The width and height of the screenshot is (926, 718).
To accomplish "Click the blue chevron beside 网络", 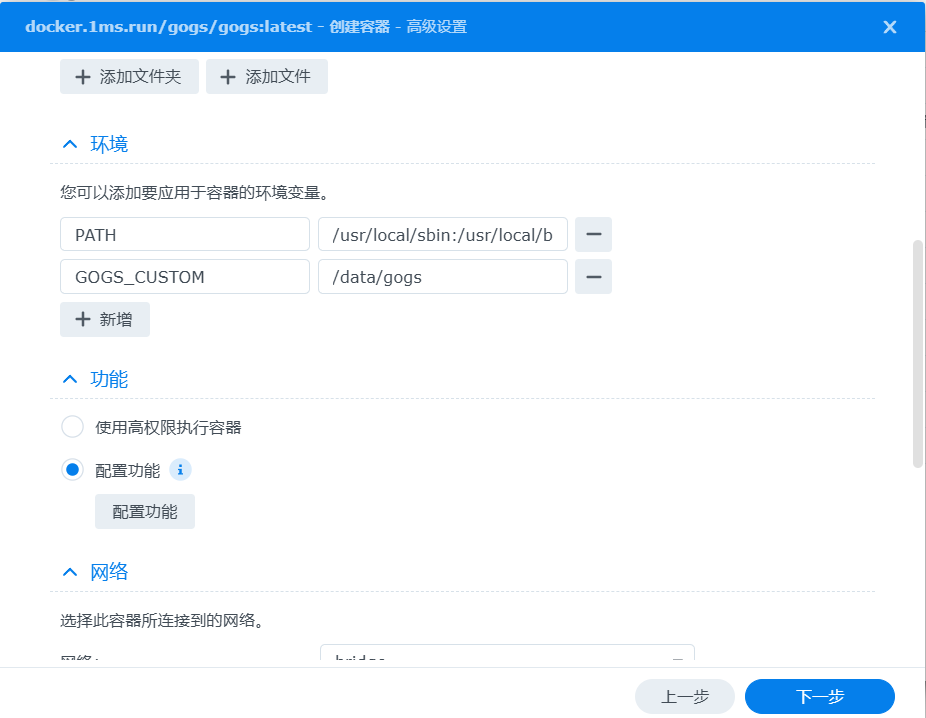I will pyautogui.click(x=69, y=570).
